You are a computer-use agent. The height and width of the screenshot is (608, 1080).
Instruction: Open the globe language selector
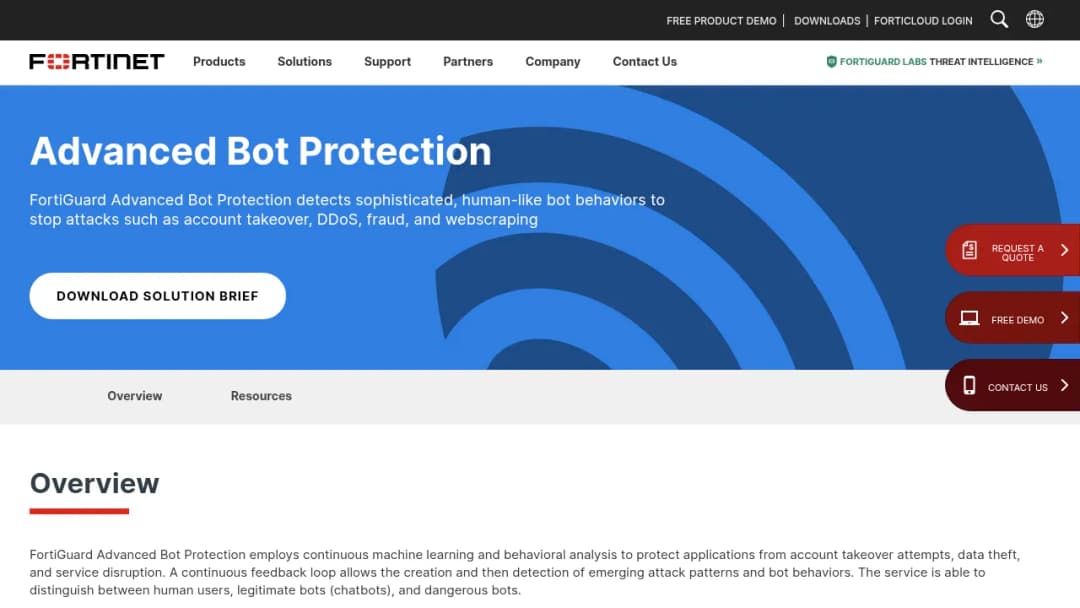click(x=1035, y=19)
